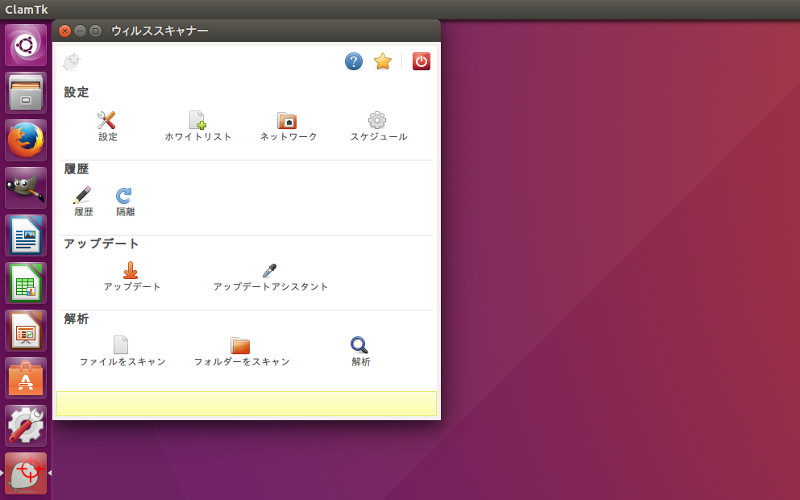Launch GIMP from the launcher
Image resolution: width=800 pixels, height=500 pixels.
click(x=26, y=188)
